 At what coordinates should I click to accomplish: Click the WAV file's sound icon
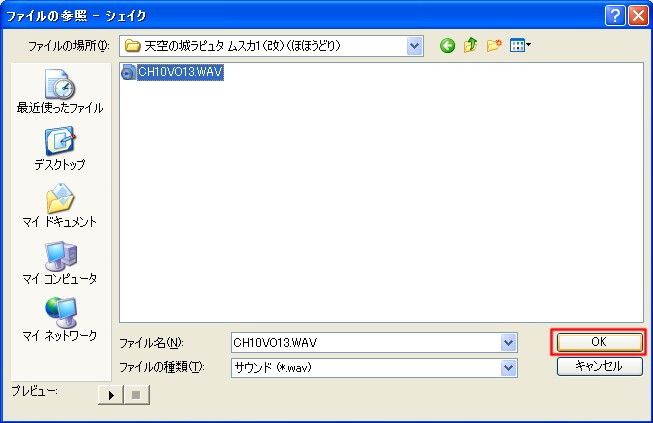pos(128,72)
